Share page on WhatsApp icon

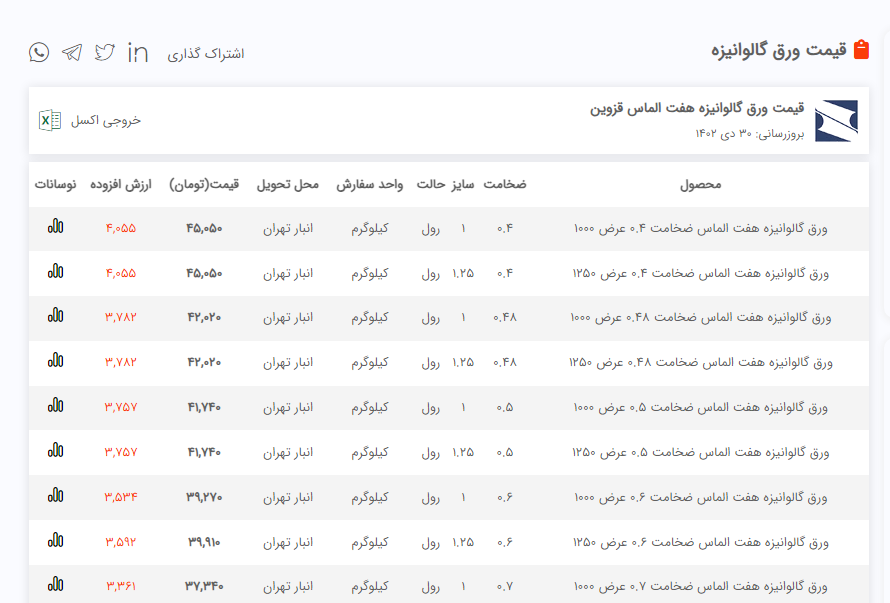coord(39,53)
